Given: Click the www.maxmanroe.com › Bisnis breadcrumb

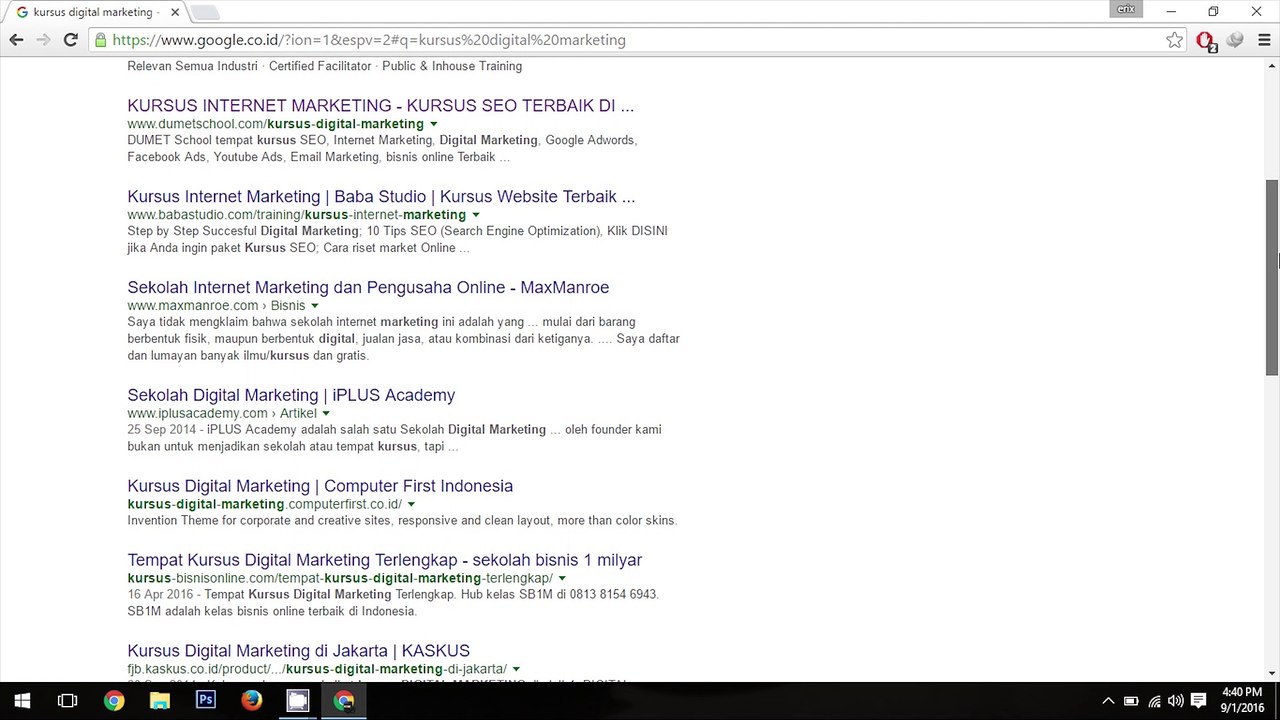Looking at the screenshot, I should (216, 306).
